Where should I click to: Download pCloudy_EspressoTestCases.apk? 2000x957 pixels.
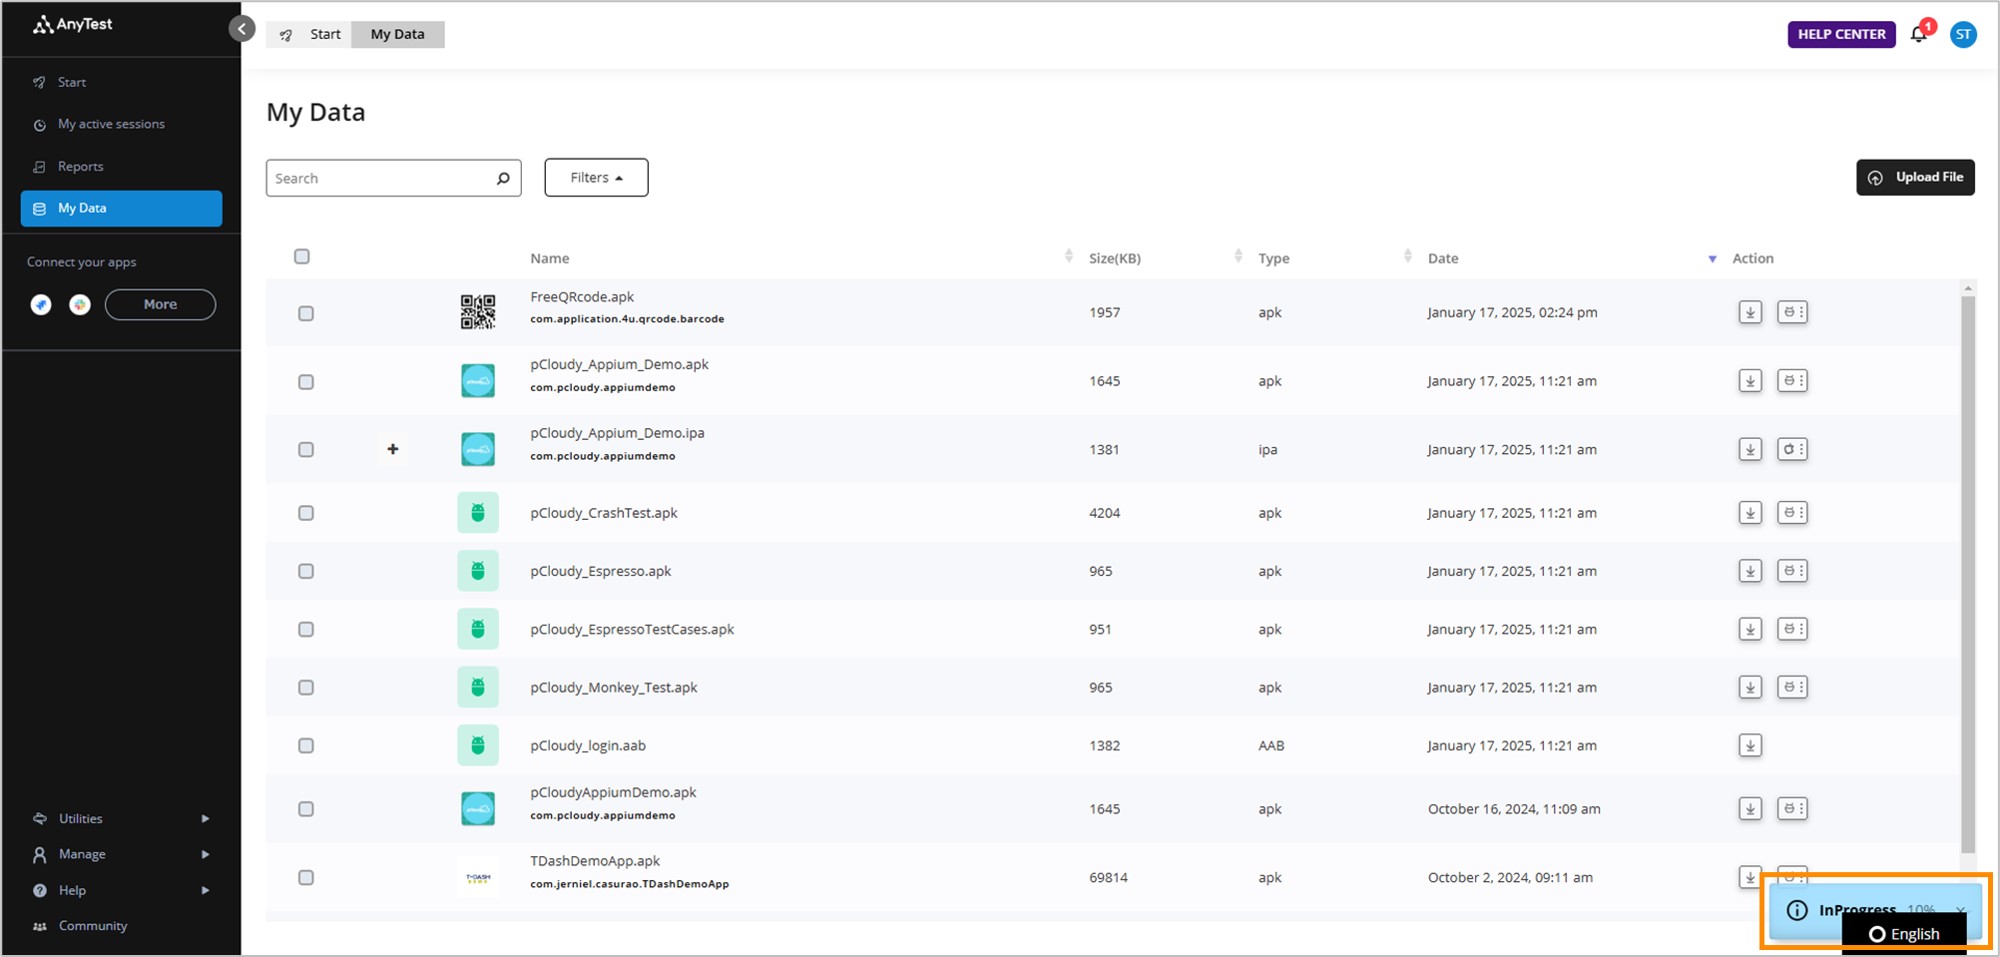(x=1750, y=629)
